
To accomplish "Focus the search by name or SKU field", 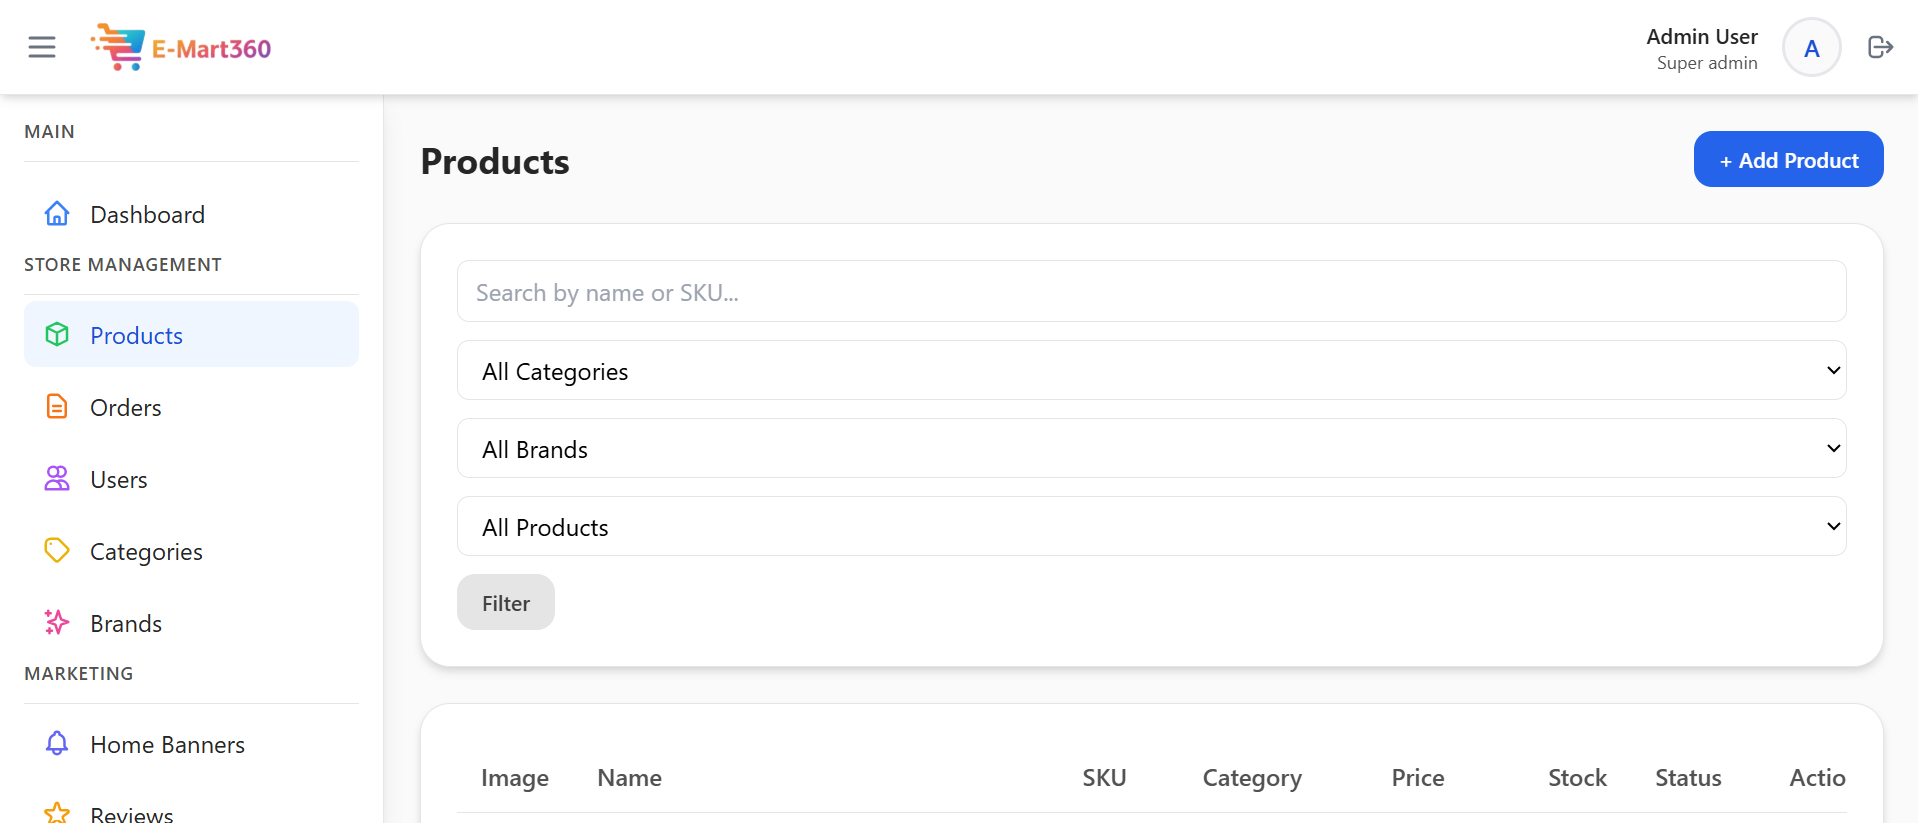I will click(1151, 292).
